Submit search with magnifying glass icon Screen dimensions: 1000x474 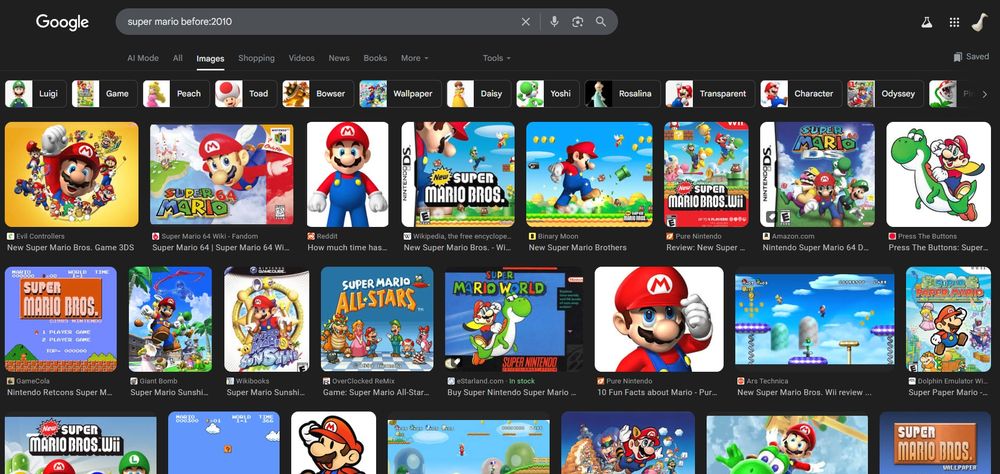[x=601, y=22]
